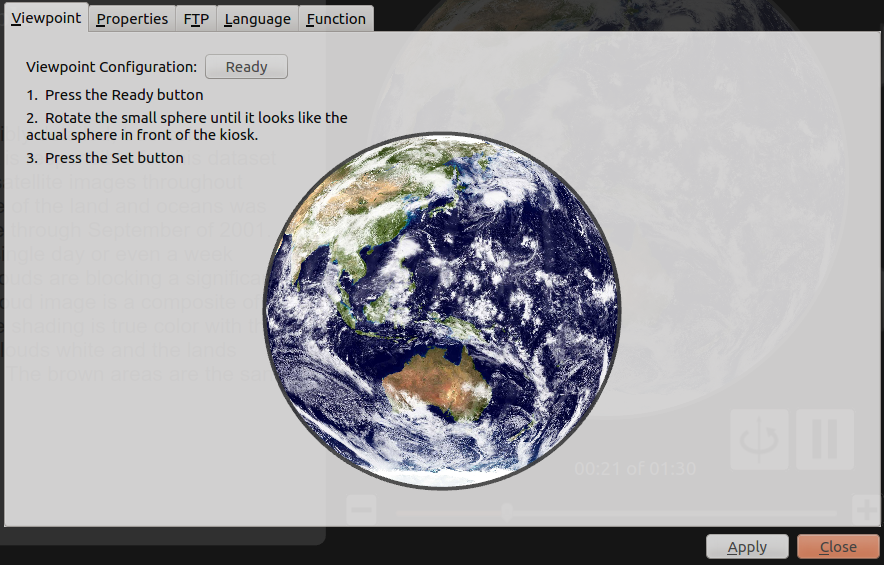Click the '00:21 of 01:30' time readout
This screenshot has height=565, width=884.
pyautogui.click(x=635, y=469)
